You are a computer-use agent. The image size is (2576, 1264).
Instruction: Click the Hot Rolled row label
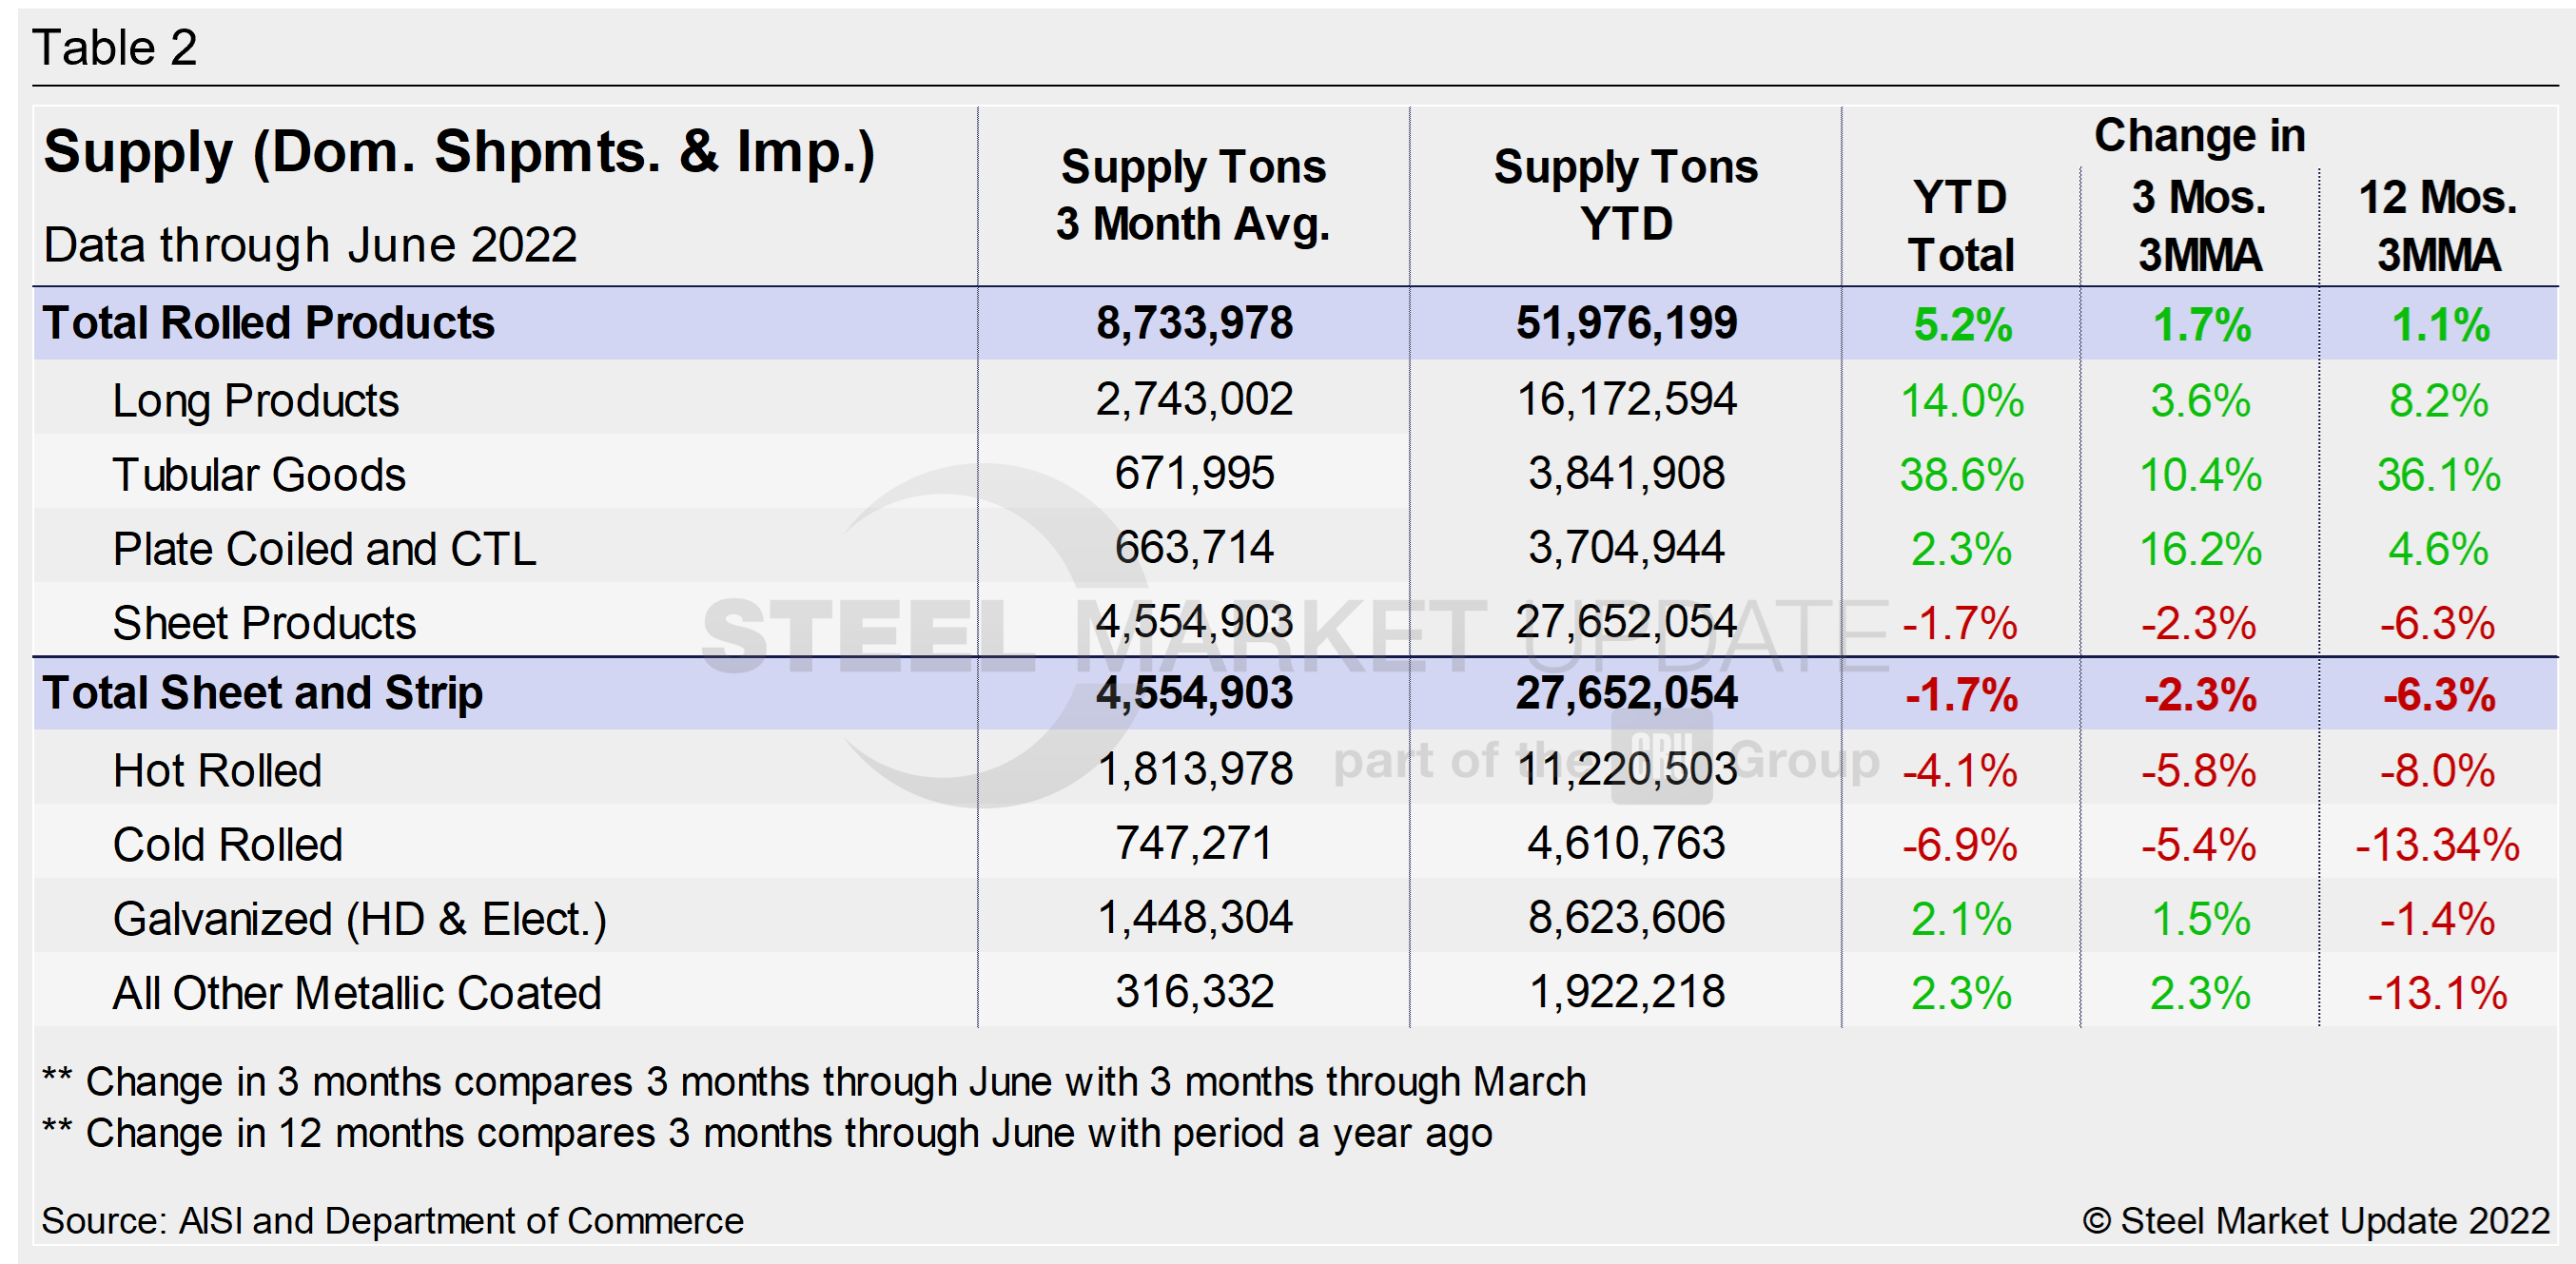[217, 771]
